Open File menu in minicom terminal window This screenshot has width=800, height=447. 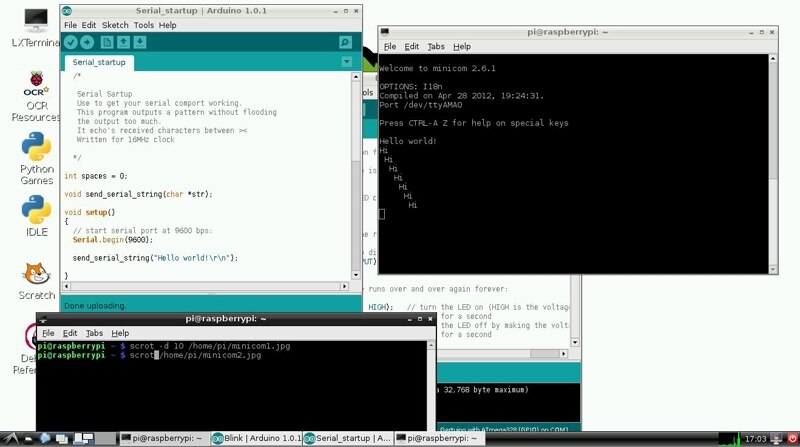[390, 46]
